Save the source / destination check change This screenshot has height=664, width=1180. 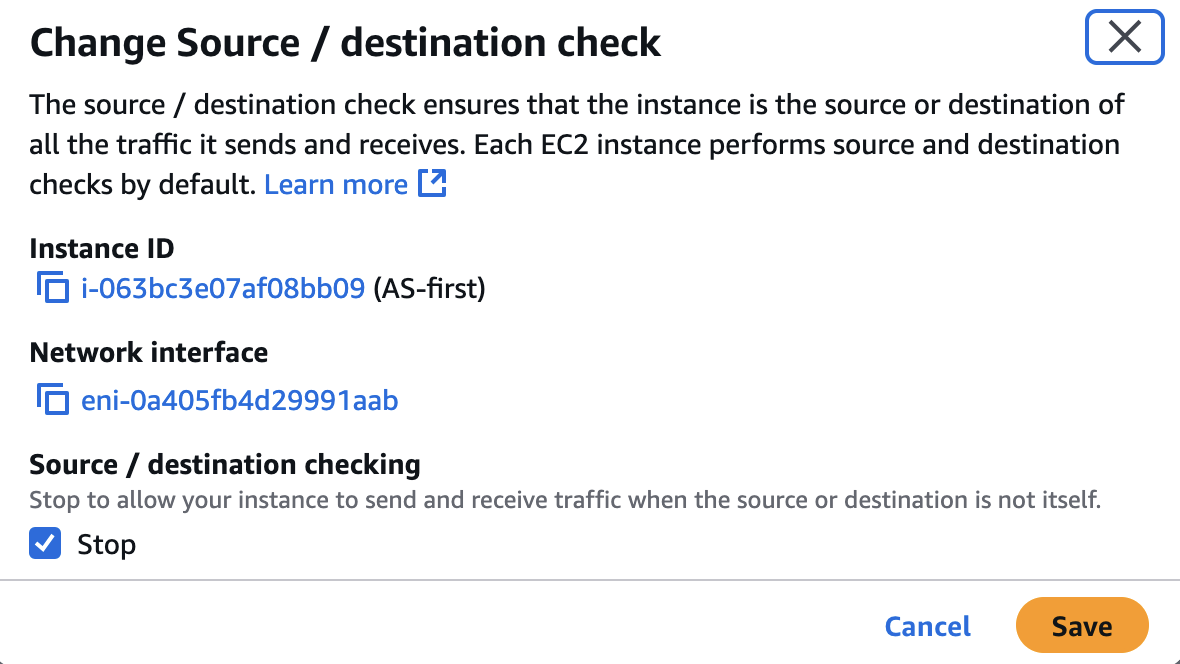(x=1082, y=625)
